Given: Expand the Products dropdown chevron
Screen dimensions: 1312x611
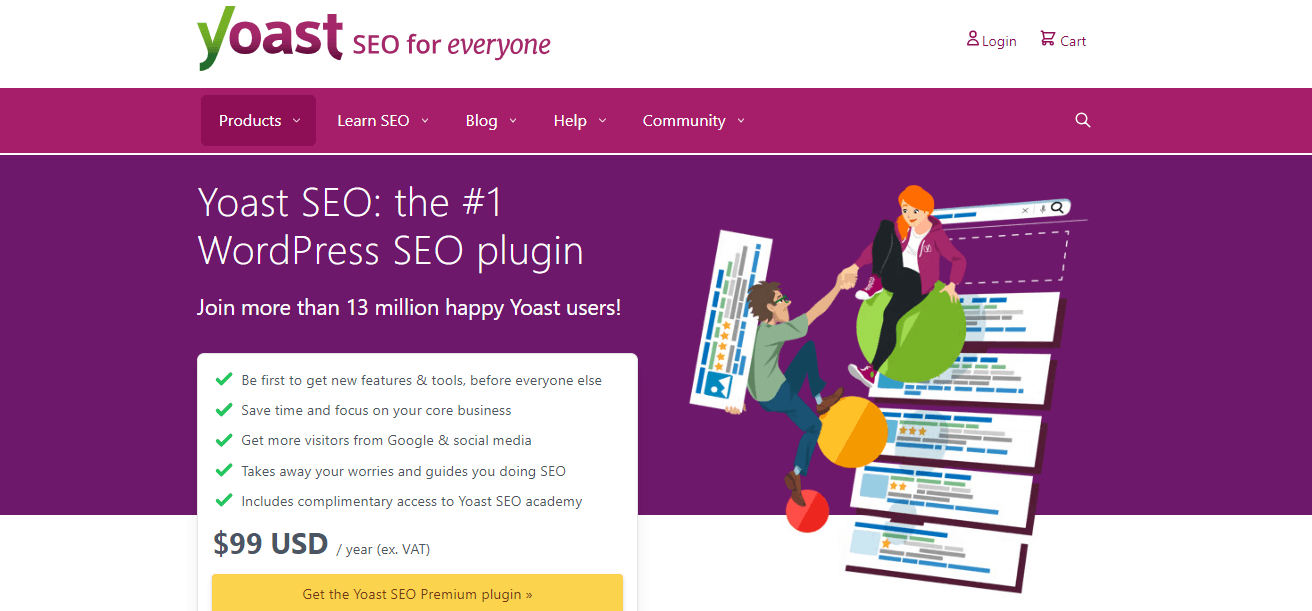Looking at the screenshot, I should [x=296, y=121].
